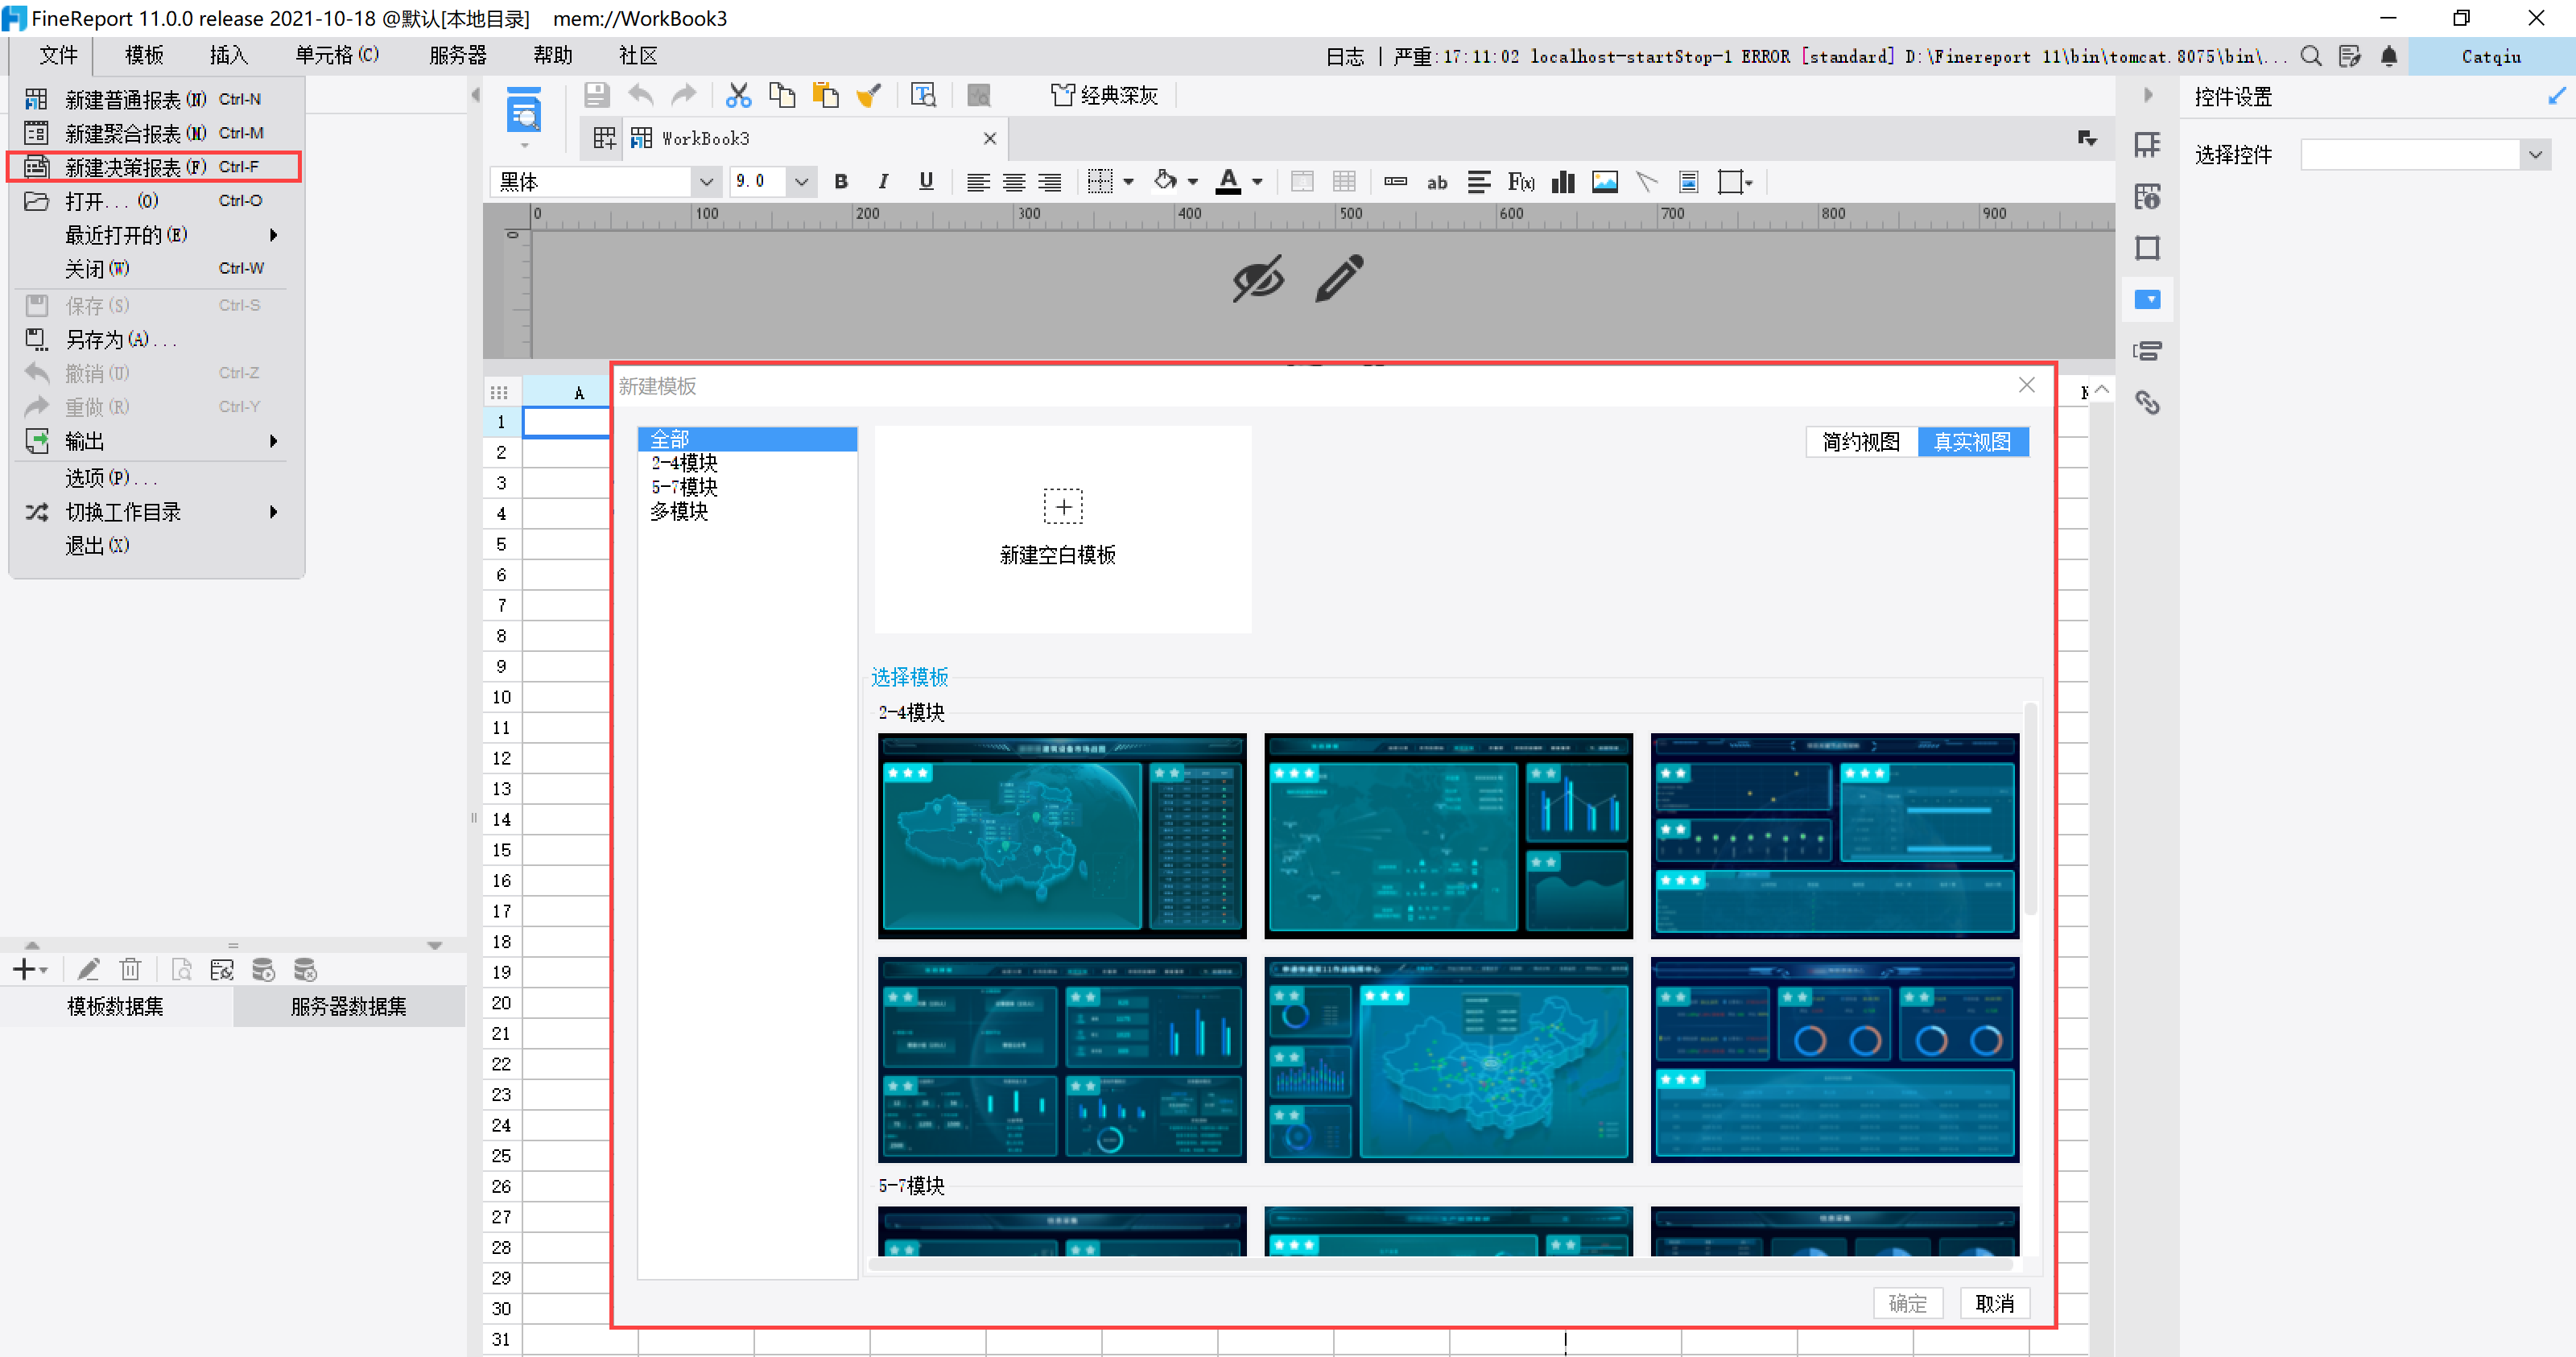Click the hyperlink icon in right sidebar
The image size is (2576, 1357).
coord(2147,403)
